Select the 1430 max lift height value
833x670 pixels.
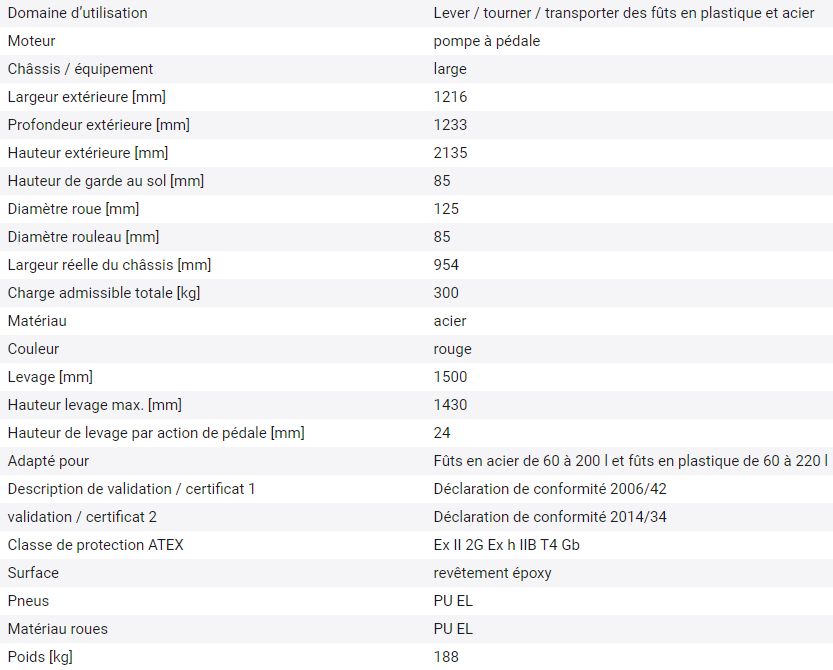(450, 405)
